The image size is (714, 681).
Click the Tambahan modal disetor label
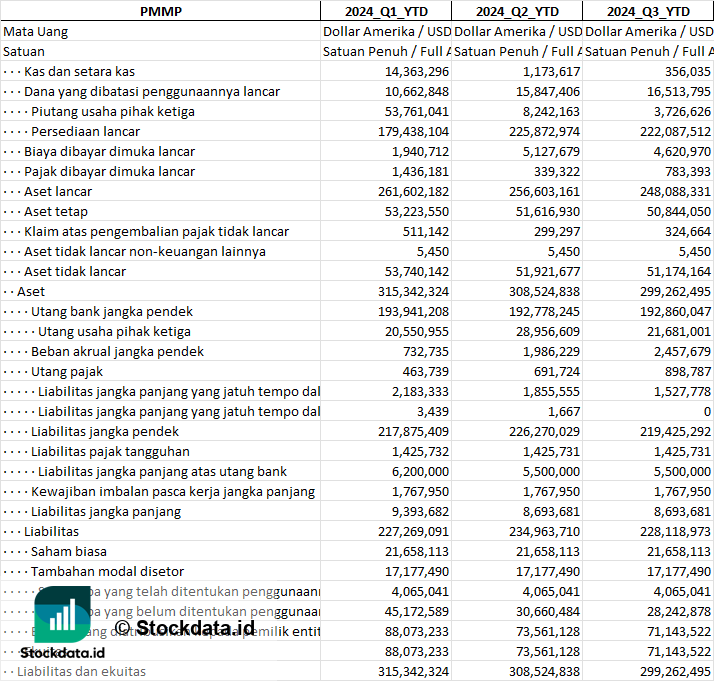107,571
